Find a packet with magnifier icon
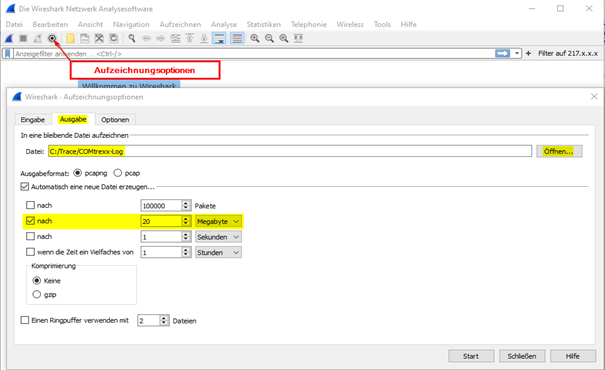This screenshot has width=605, height=370. 132,38
